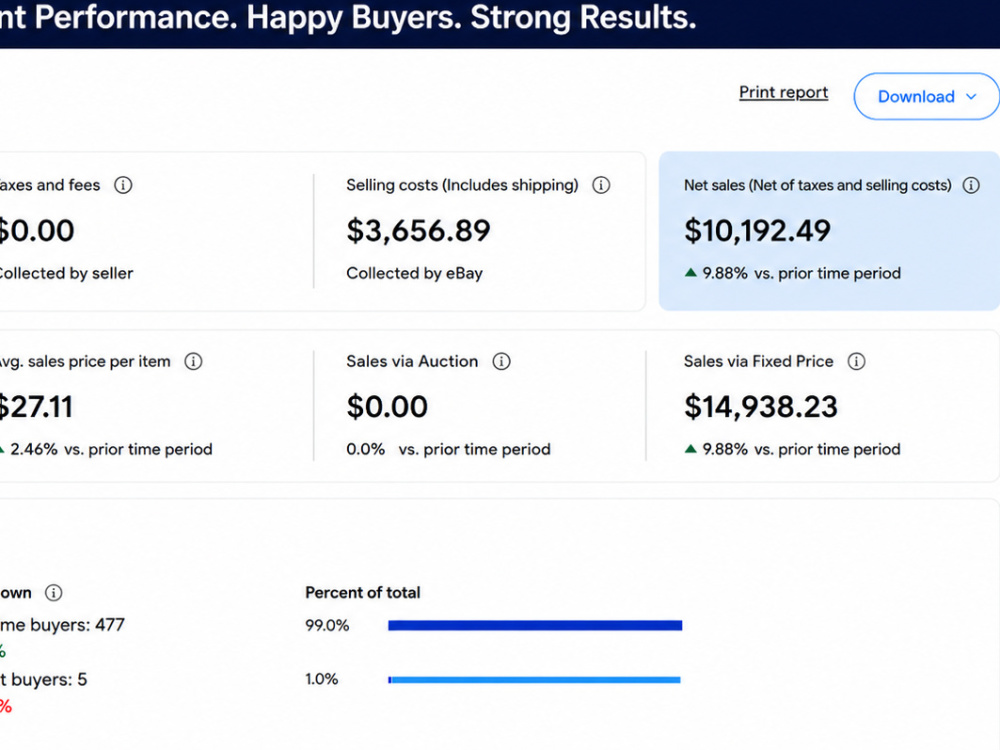1000x750 pixels.
Task: Click the $0.00 Sales via Auction amount
Action: pyautogui.click(x=387, y=407)
